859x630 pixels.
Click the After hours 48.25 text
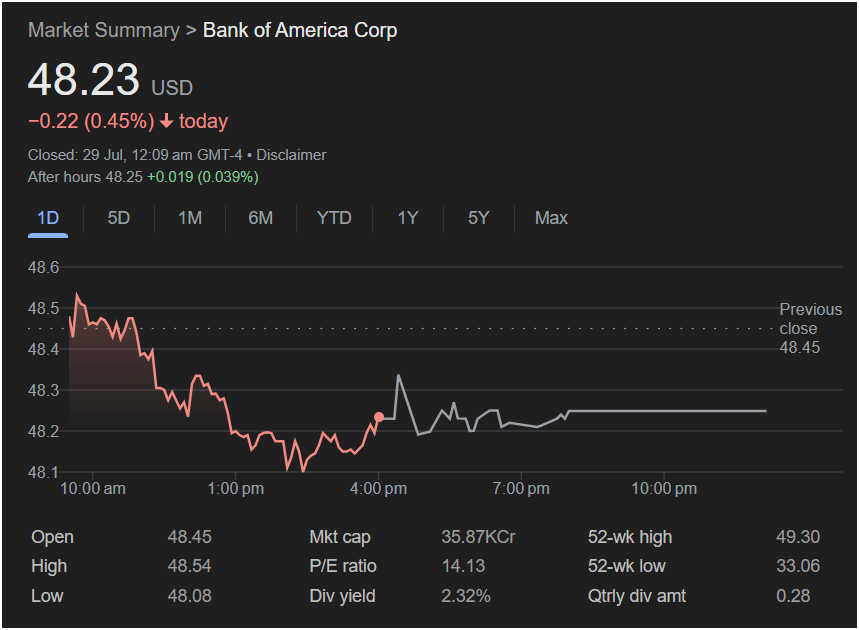[85, 177]
